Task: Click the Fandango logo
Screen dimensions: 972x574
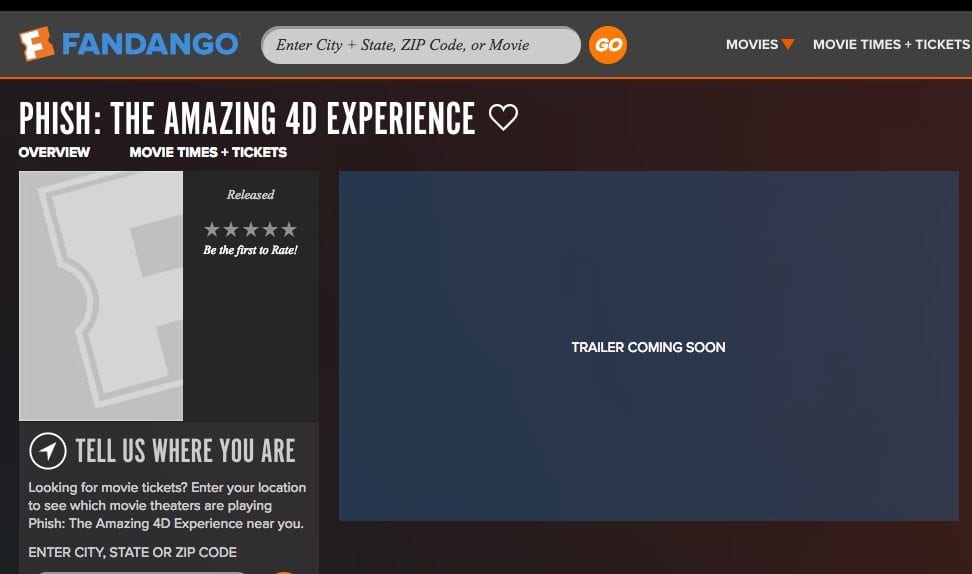Action: (129, 44)
